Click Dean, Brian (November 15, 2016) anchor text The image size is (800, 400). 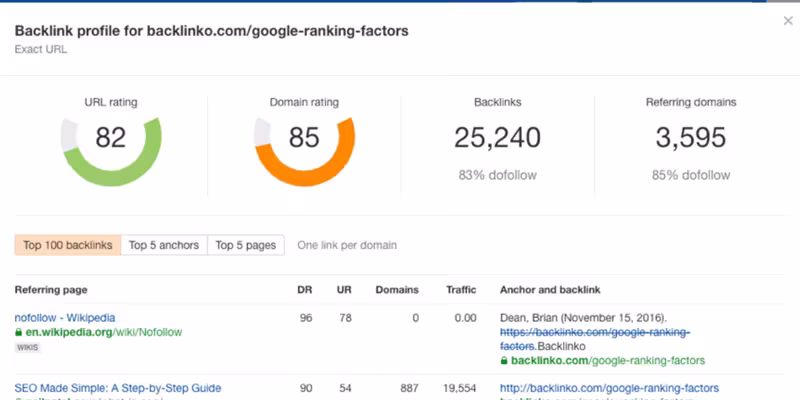pyautogui.click(x=583, y=318)
